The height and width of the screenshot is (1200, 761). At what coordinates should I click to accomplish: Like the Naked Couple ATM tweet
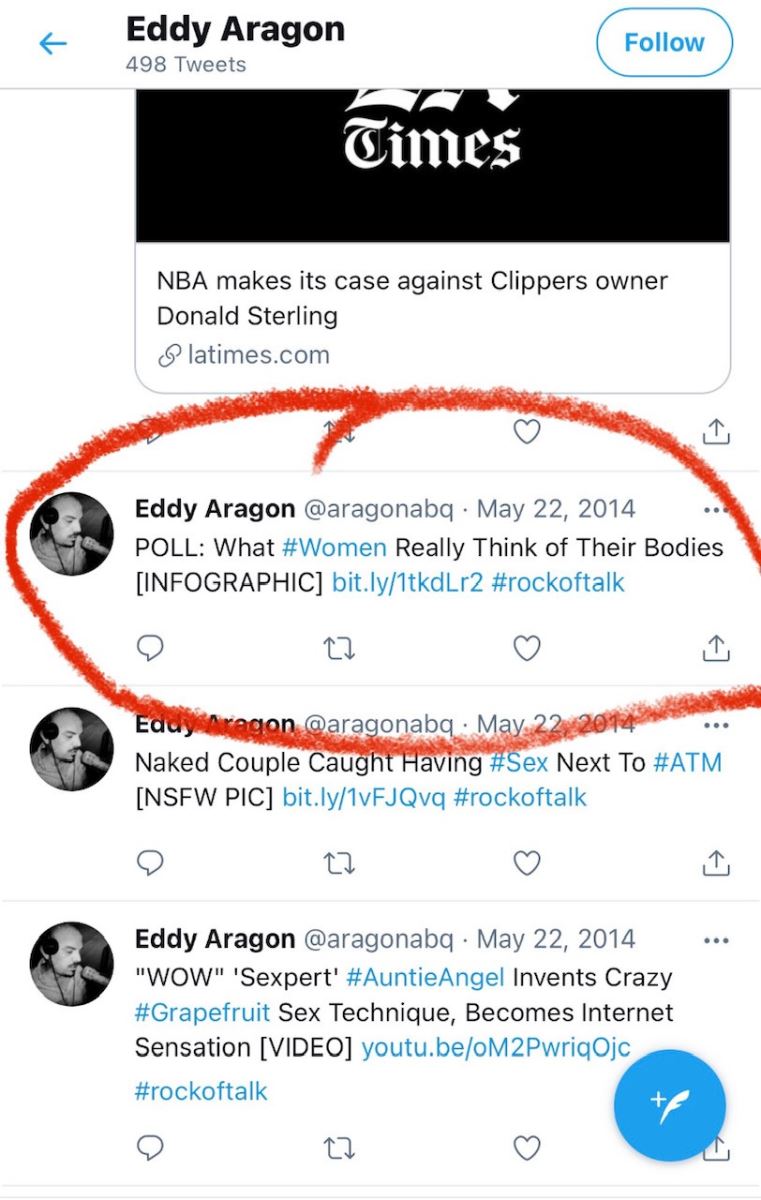527,863
